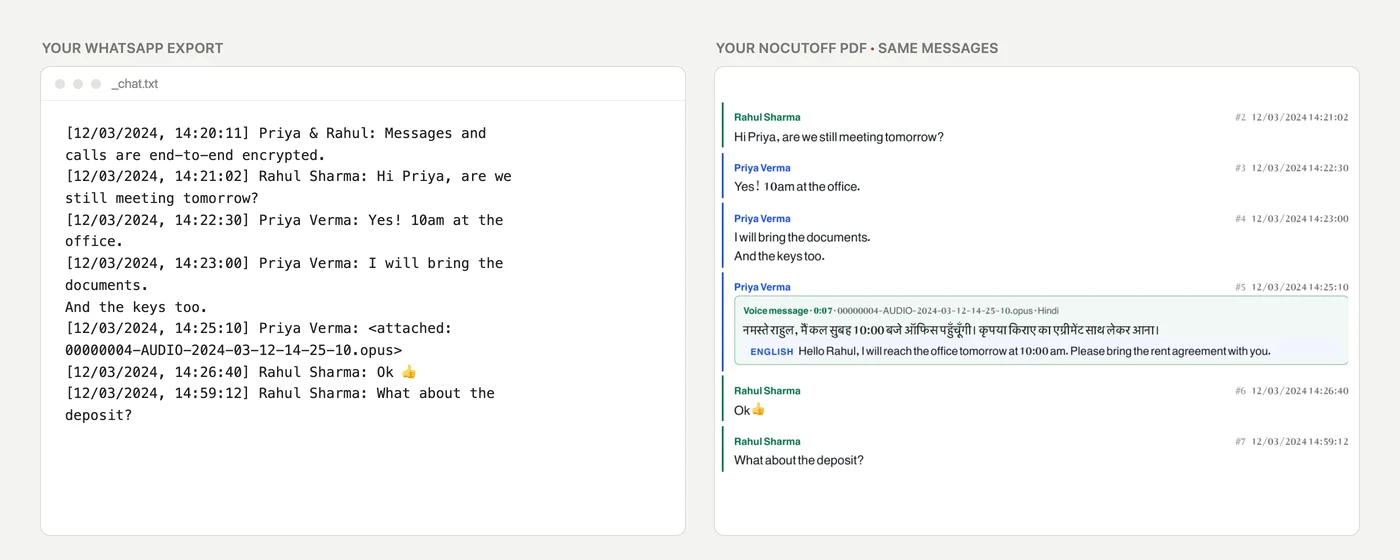Click timestamp '#2 12/03/2024 14:21:02'
The image size is (1400, 560).
tap(1291, 117)
